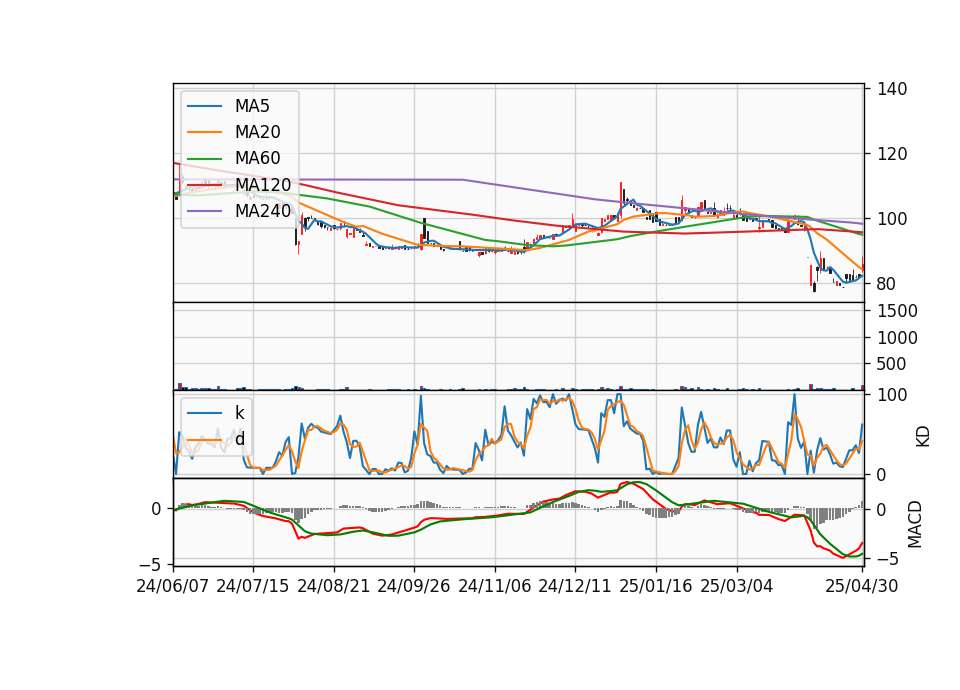This screenshot has width=960, height=690.
Task: Click the 120 price axis tick
Action: click(x=892, y=154)
